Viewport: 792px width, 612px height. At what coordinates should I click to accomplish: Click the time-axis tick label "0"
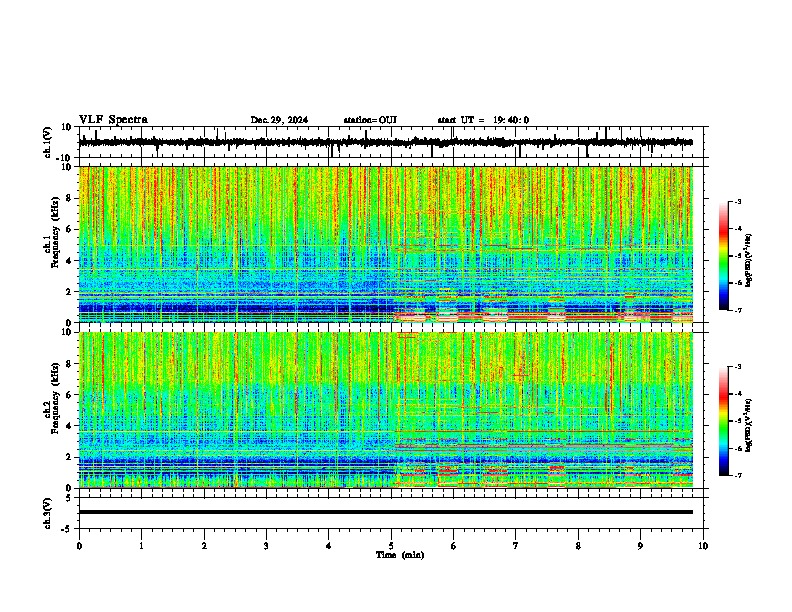click(x=79, y=546)
